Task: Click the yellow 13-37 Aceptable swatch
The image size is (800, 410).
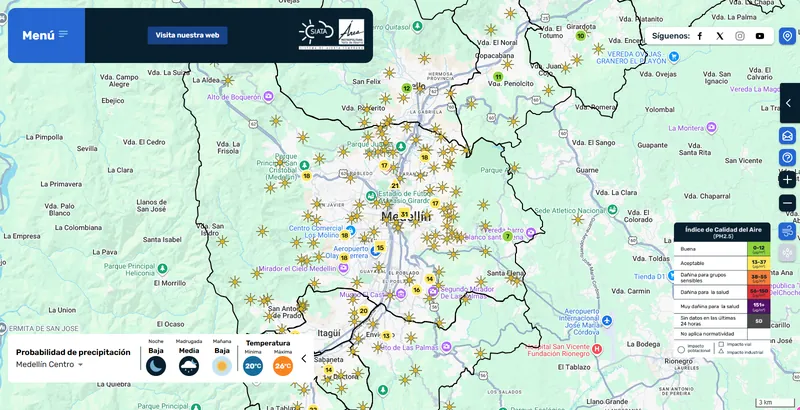Action: pyautogui.click(x=758, y=263)
